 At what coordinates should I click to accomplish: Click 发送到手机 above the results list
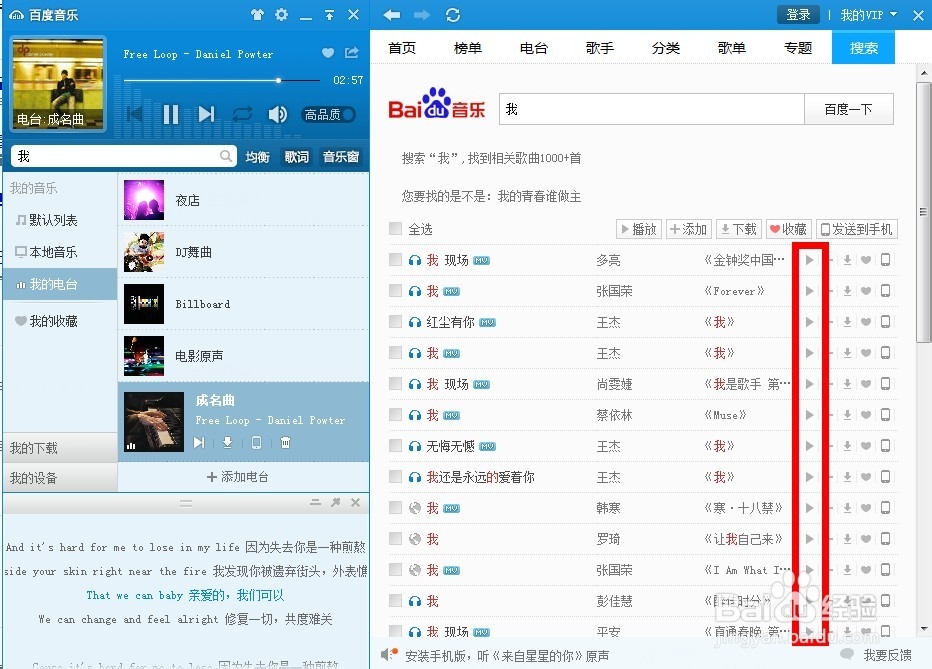[857, 229]
